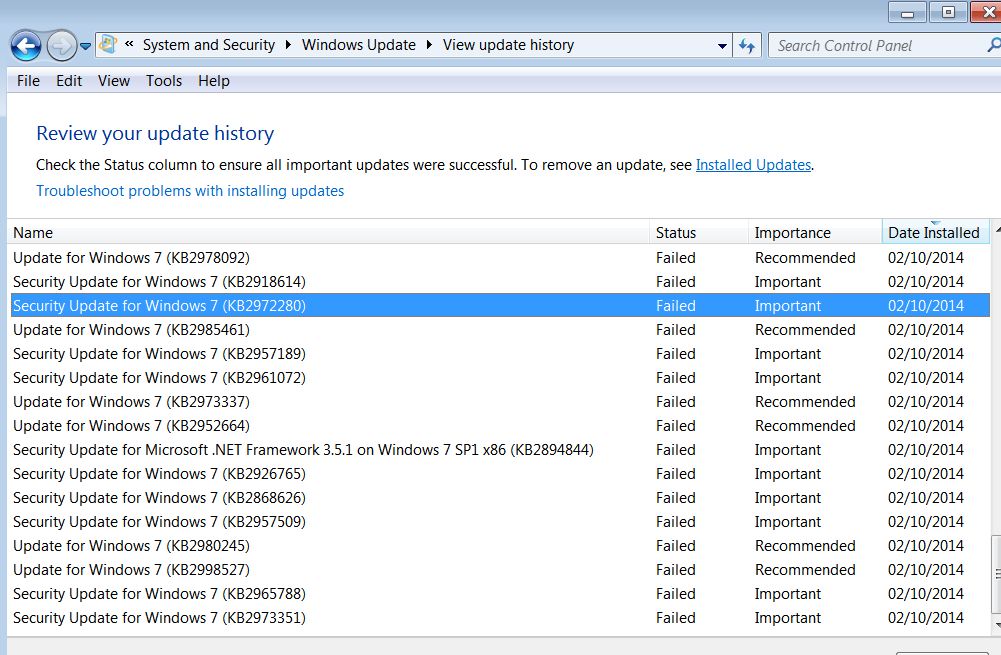1001x655 pixels.
Task: Refresh the address bar view
Action: coord(746,45)
